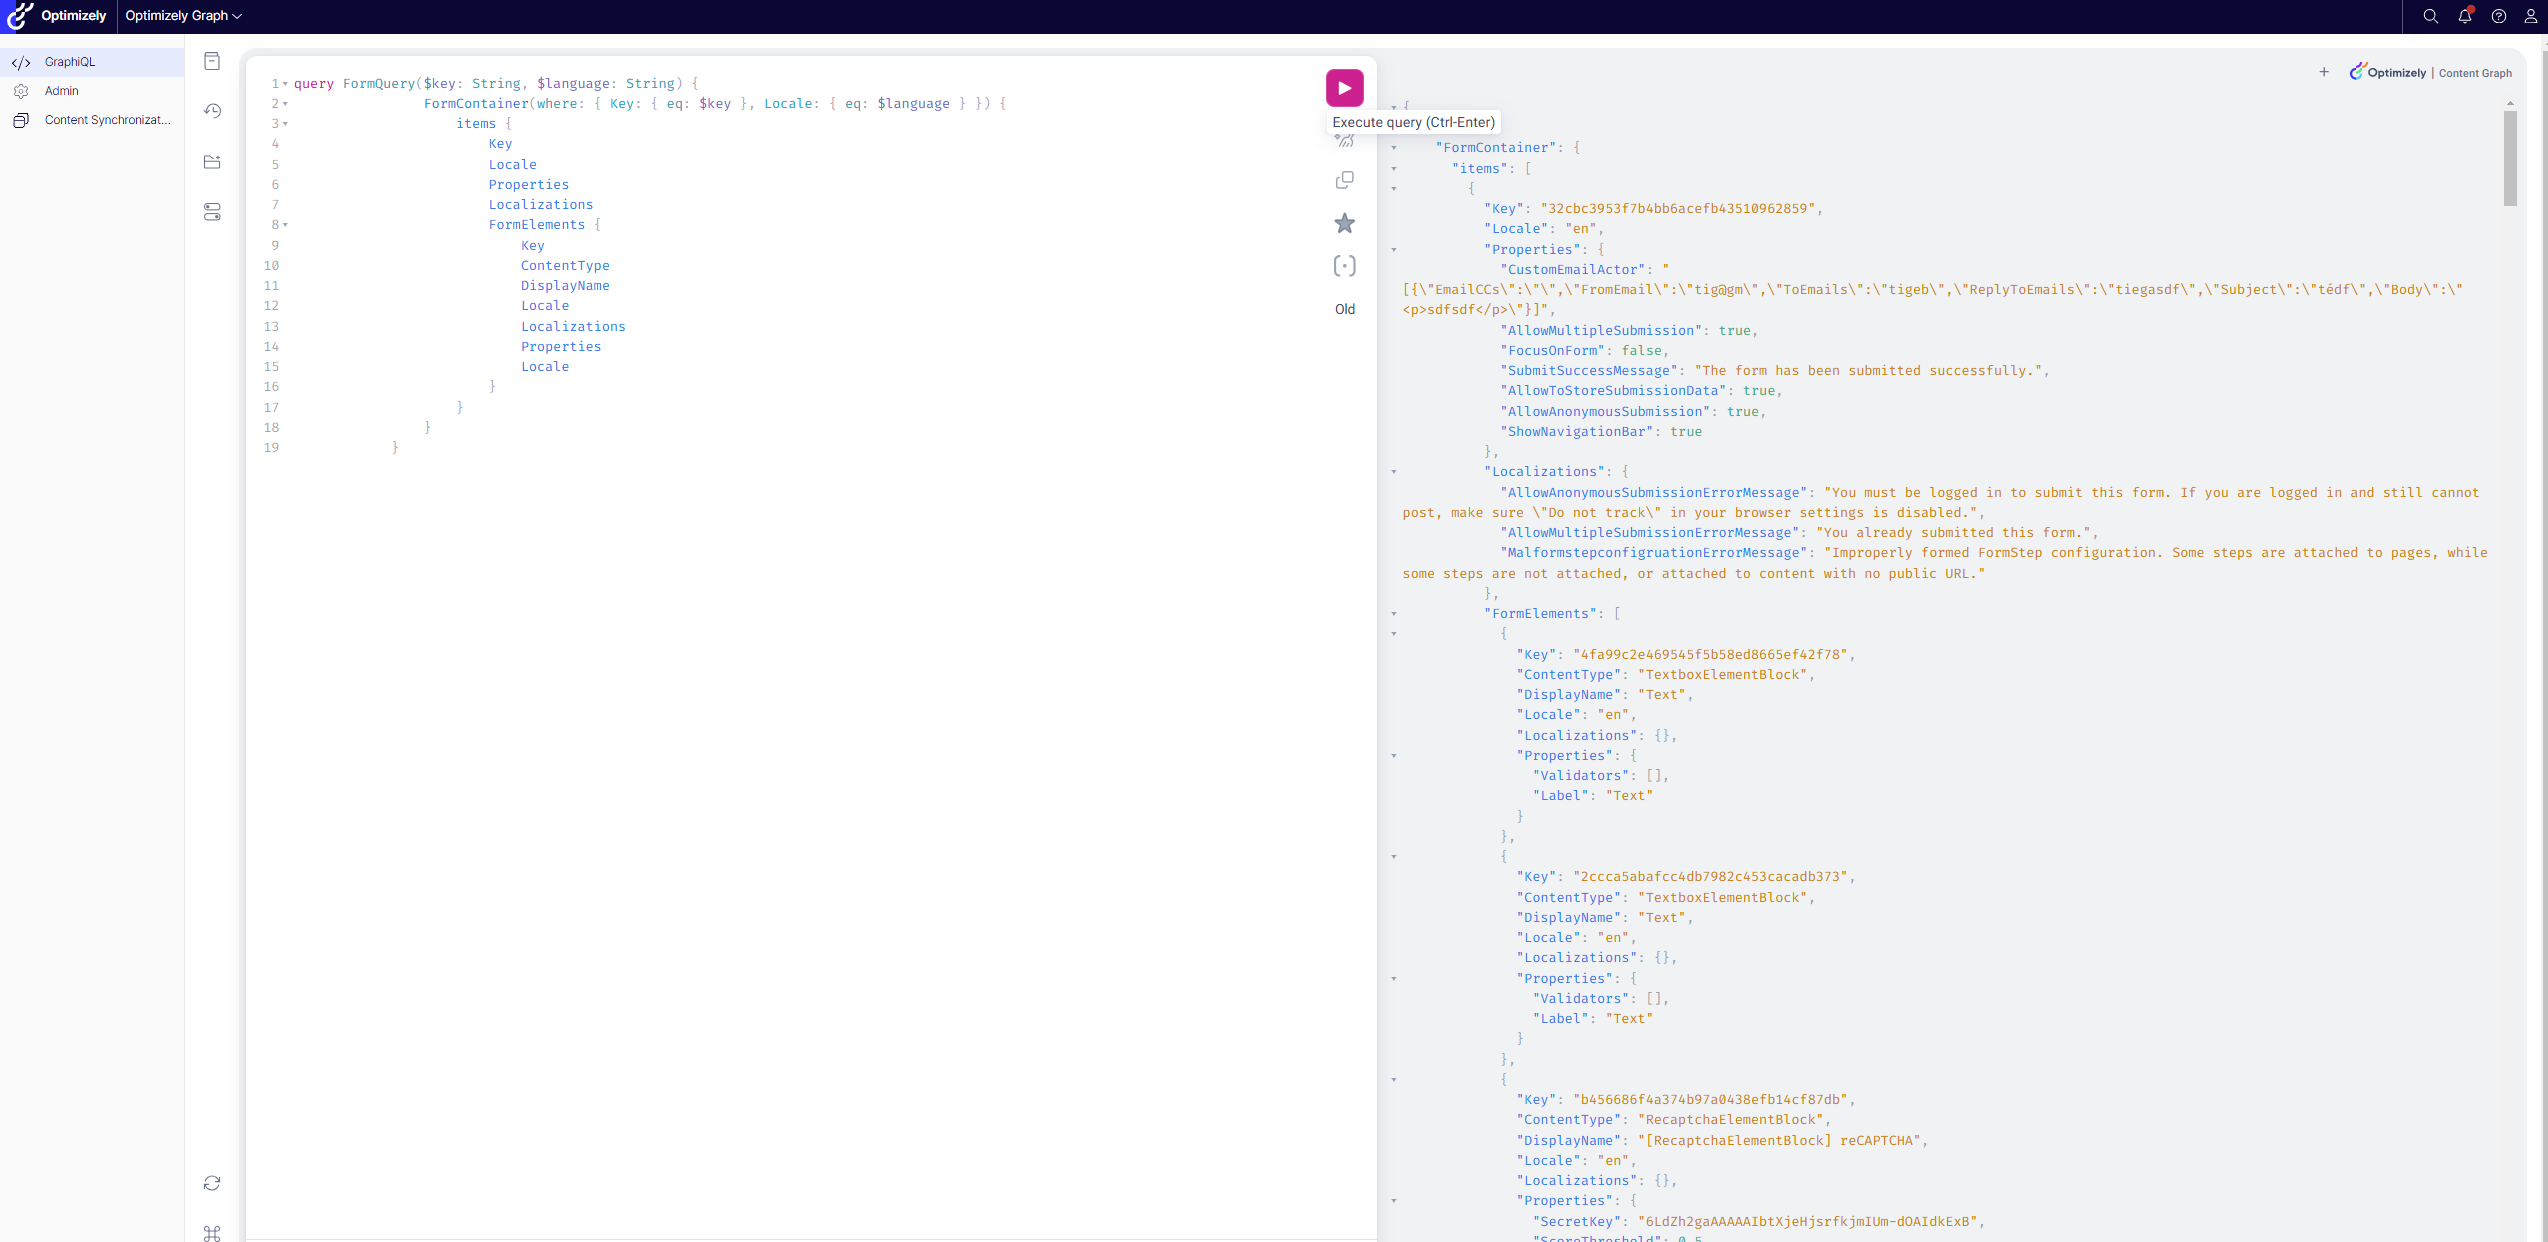Click the re-fetch schema refresh icon

(212, 1183)
